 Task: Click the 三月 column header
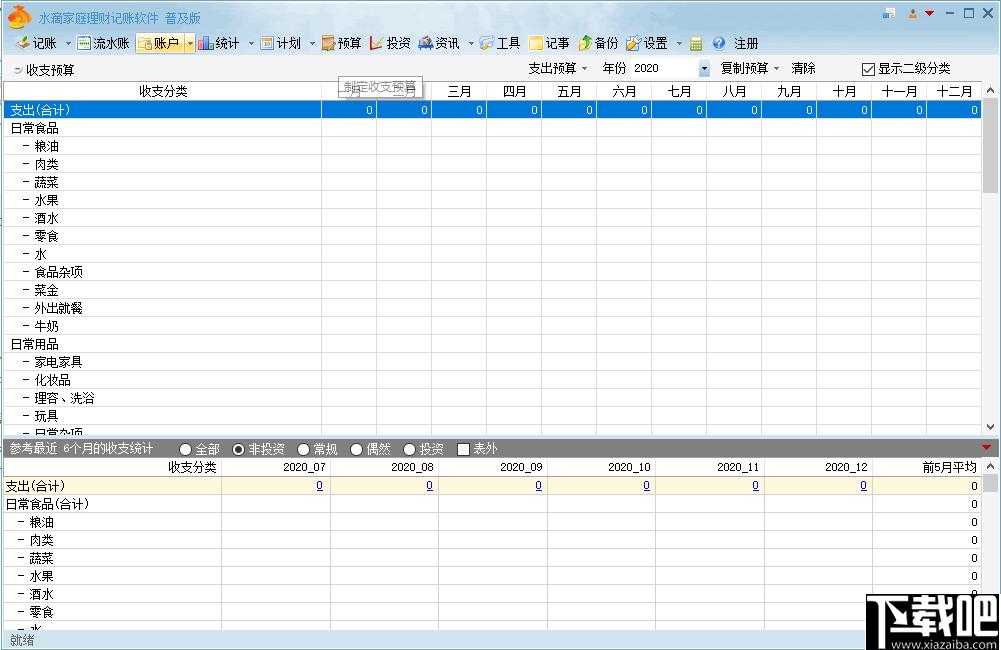459,91
